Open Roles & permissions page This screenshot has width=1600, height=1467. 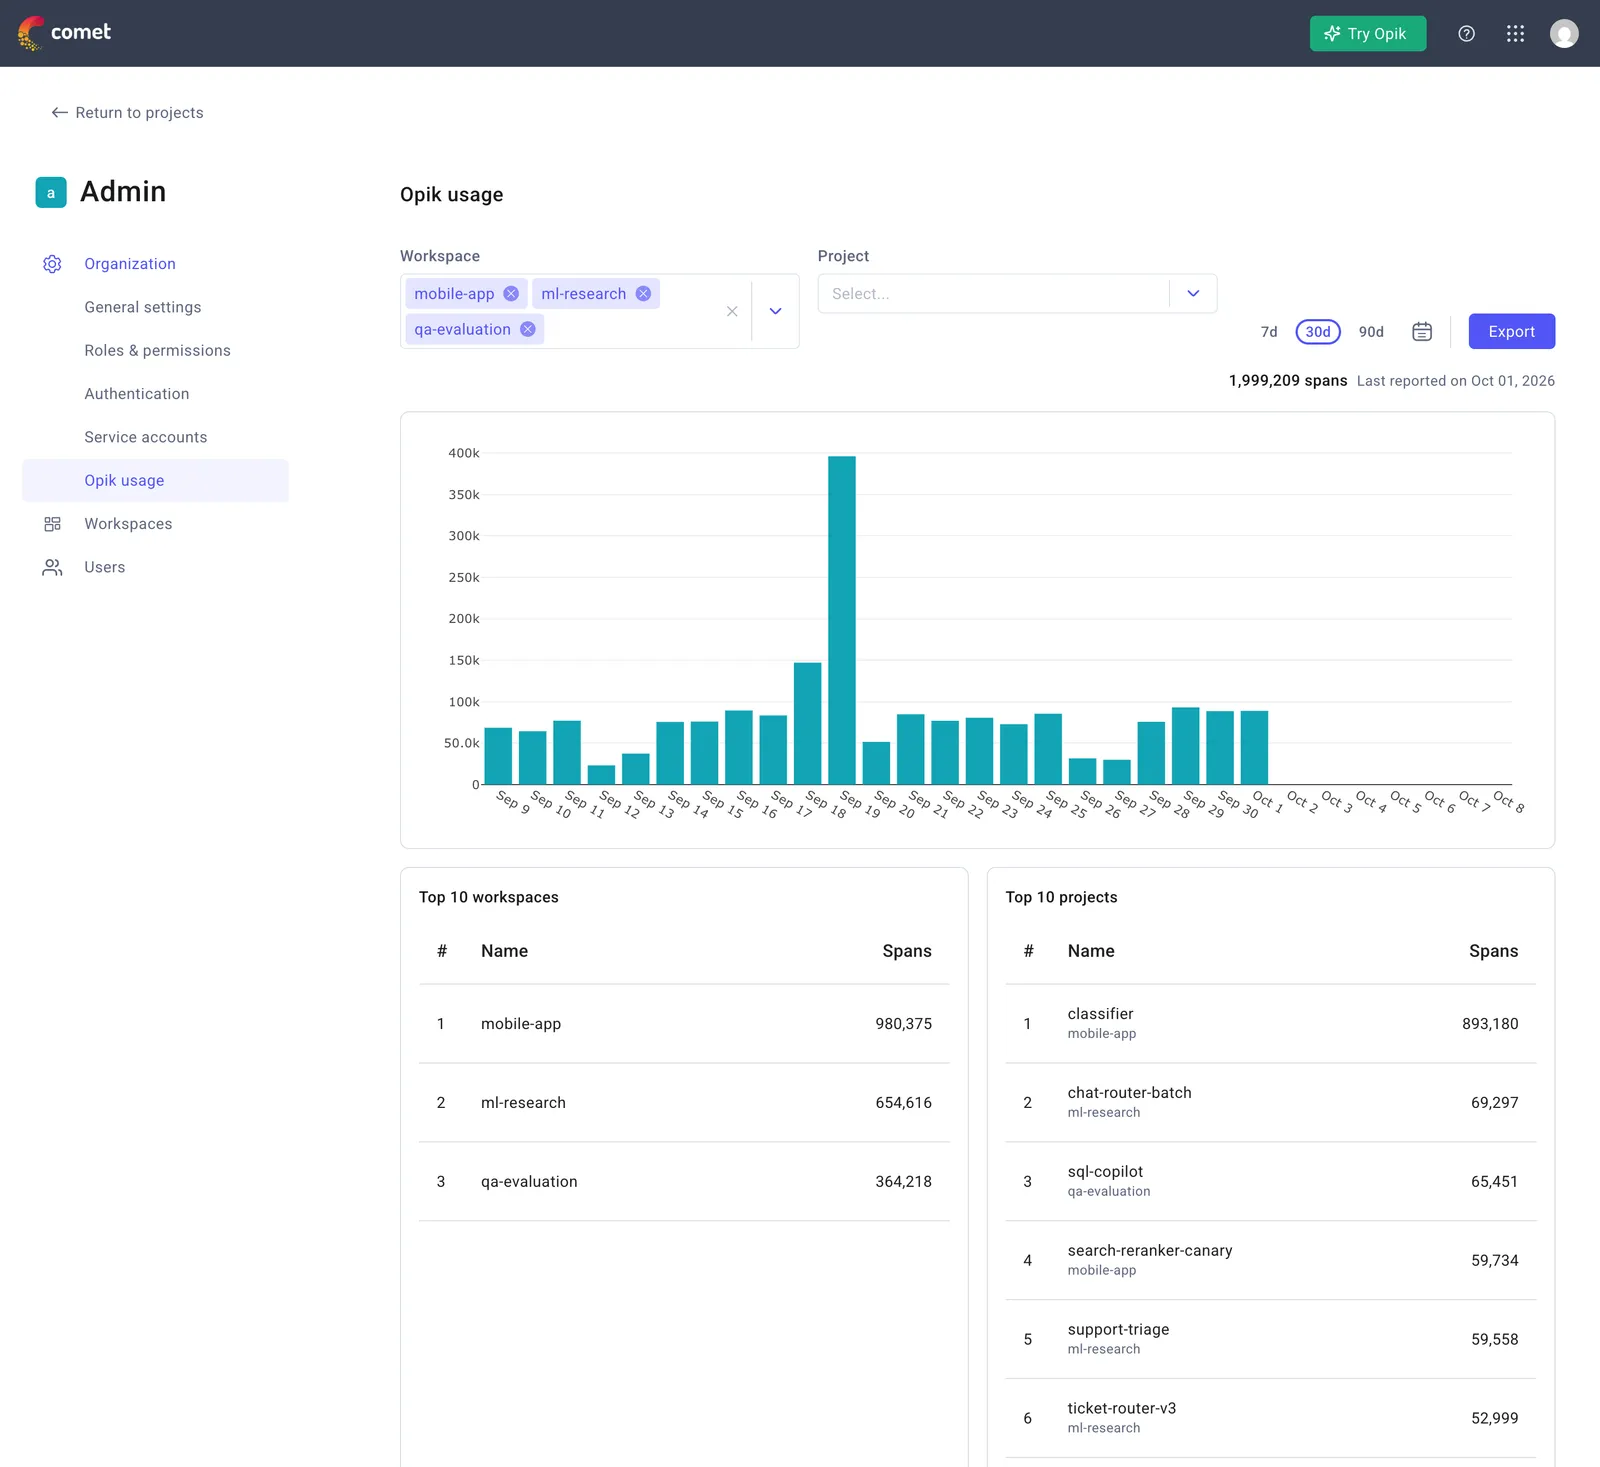(157, 350)
